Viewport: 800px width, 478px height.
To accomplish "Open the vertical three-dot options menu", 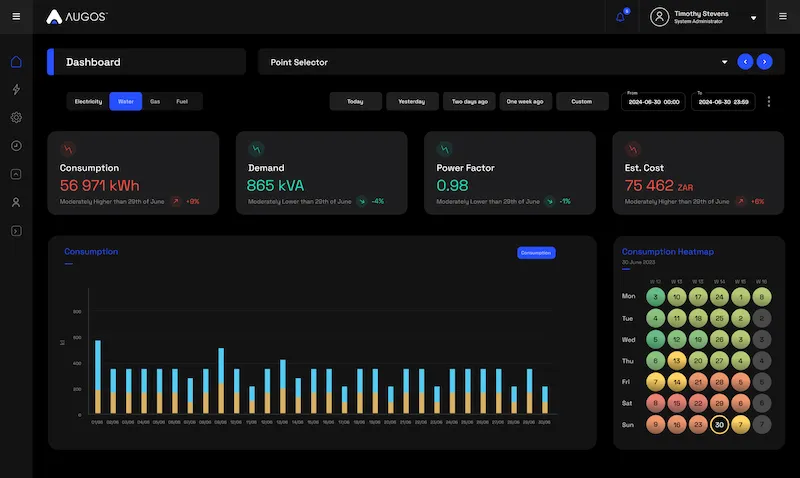I will point(769,102).
